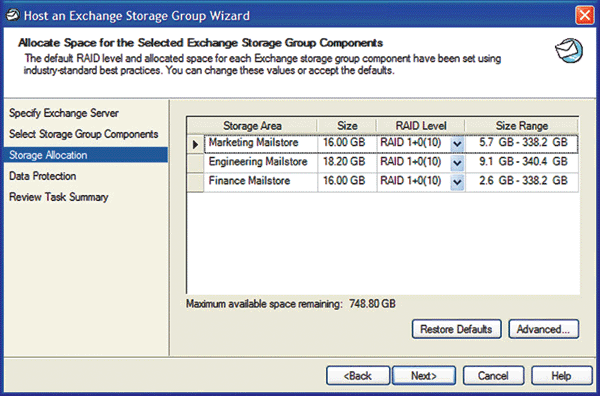Click the Exchange envelope icon in header
This screenshot has width=600, height=396.
pyautogui.click(x=569, y=51)
